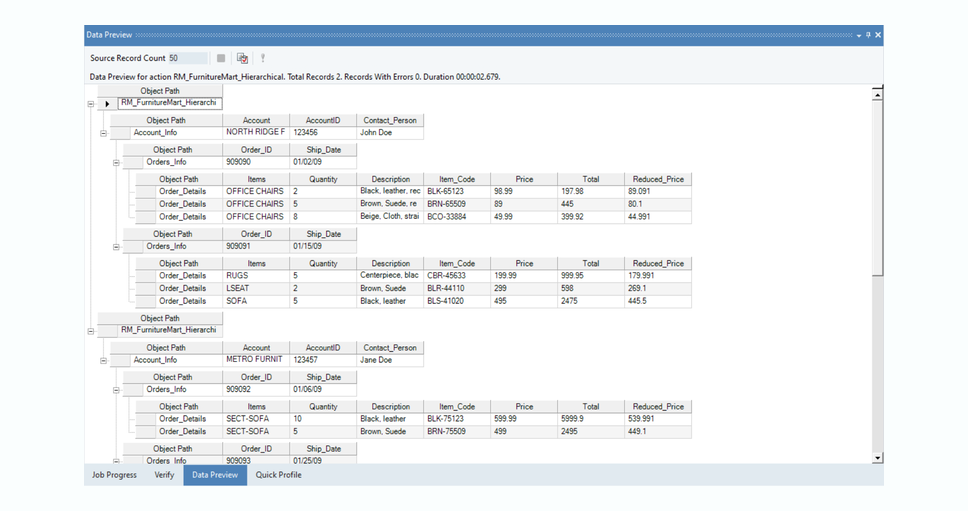Click the Order_ID header above 909090
Viewport: 968px width, 511px height.
(x=256, y=150)
